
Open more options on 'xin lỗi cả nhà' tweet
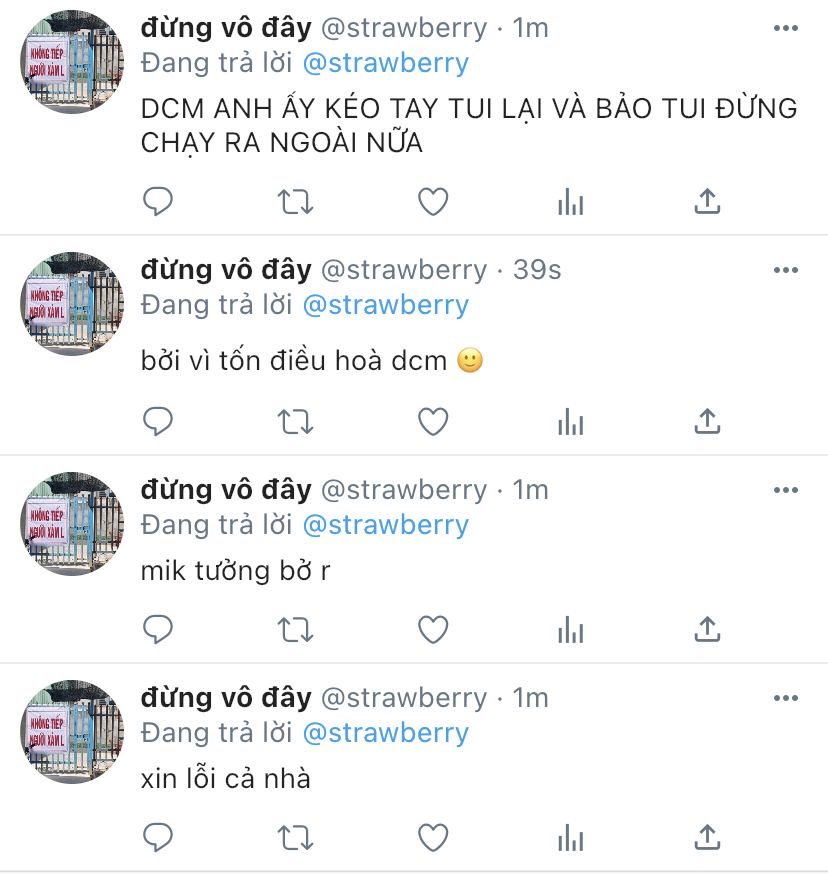pyautogui.click(x=786, y=698)
